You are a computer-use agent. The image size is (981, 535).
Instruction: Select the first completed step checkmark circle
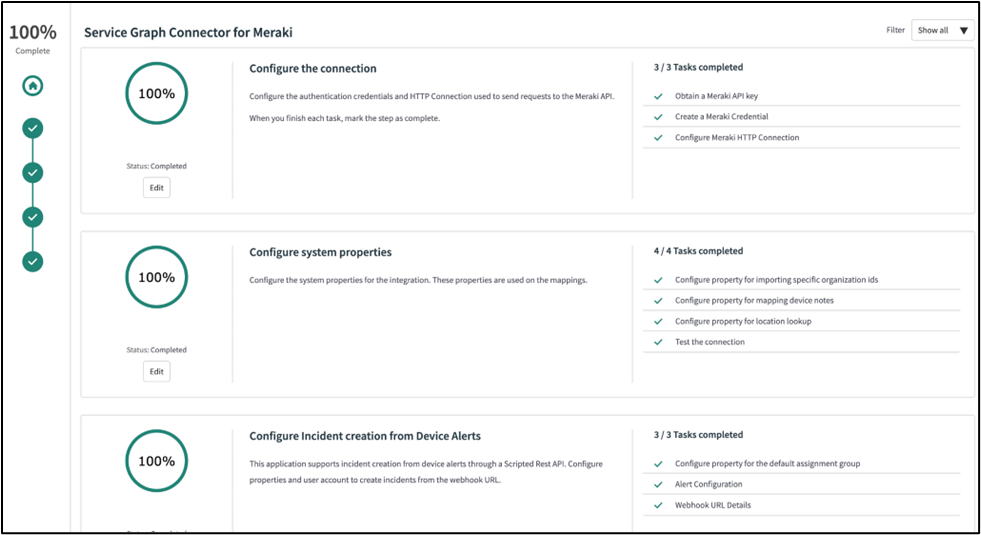coord(33,128)
